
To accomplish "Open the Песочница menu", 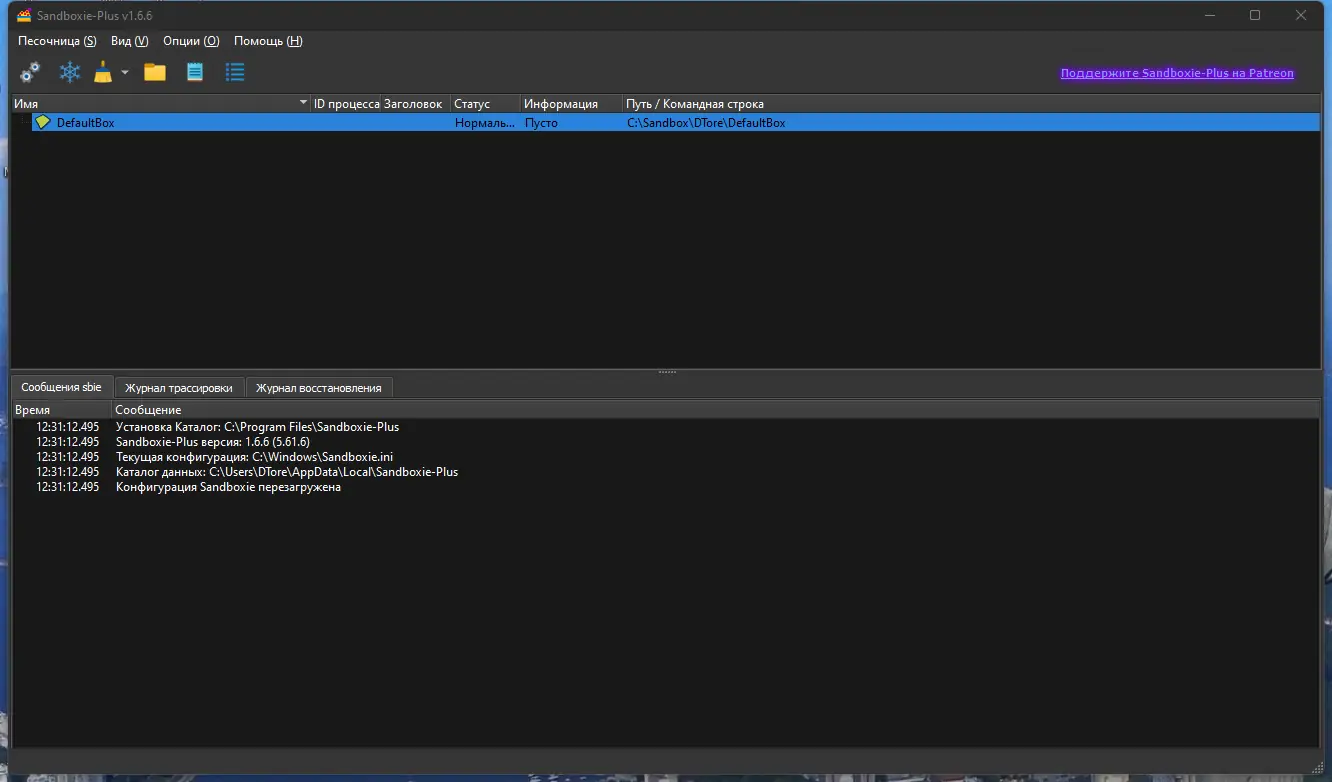I will click(x=57, y=41).
